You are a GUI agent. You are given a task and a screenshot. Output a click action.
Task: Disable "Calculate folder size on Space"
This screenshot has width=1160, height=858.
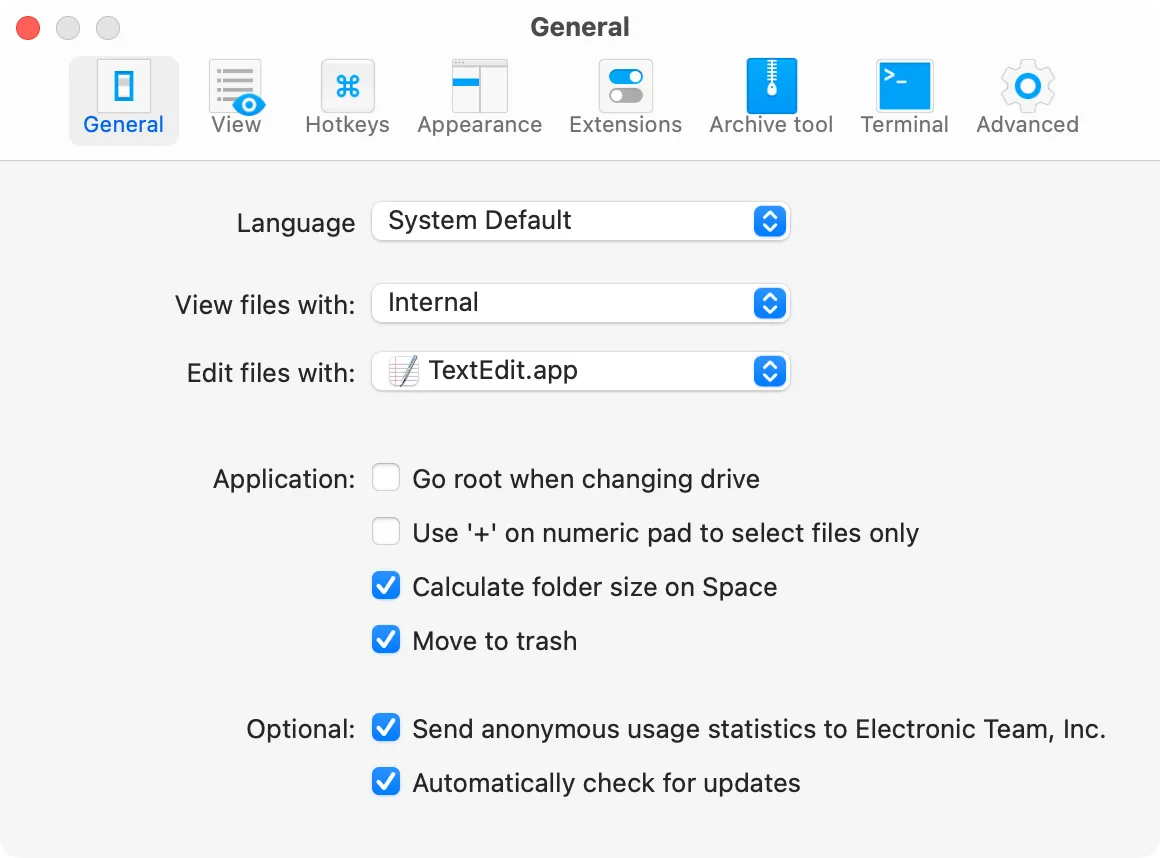tap(386, 585)
